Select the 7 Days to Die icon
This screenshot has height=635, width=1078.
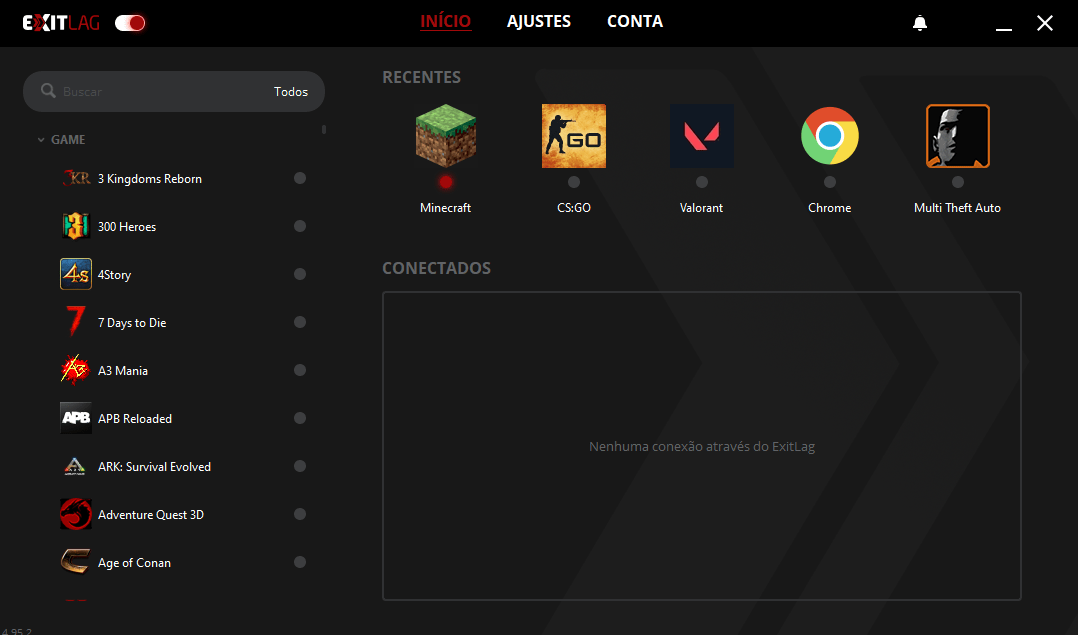click(x=76, y=322)
